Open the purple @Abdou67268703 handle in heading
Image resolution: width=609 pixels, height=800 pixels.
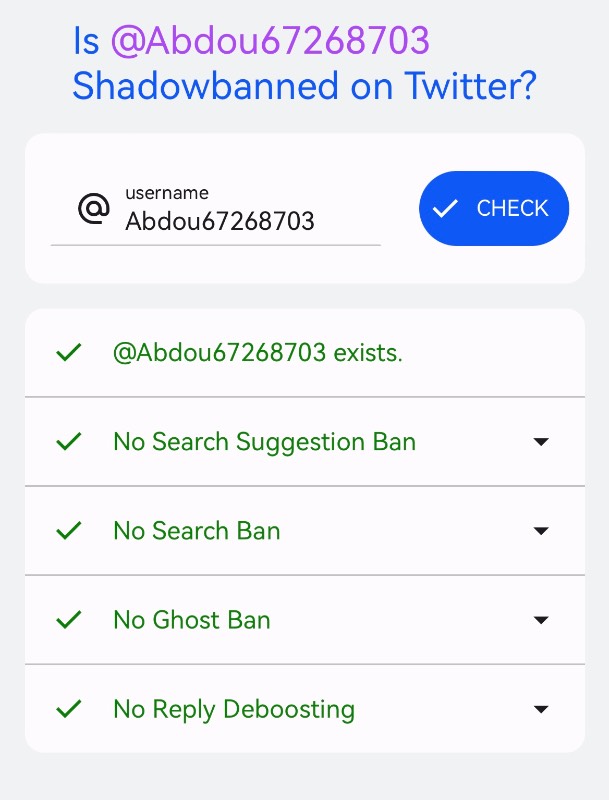pyautogui.click(x=270, y=41)
